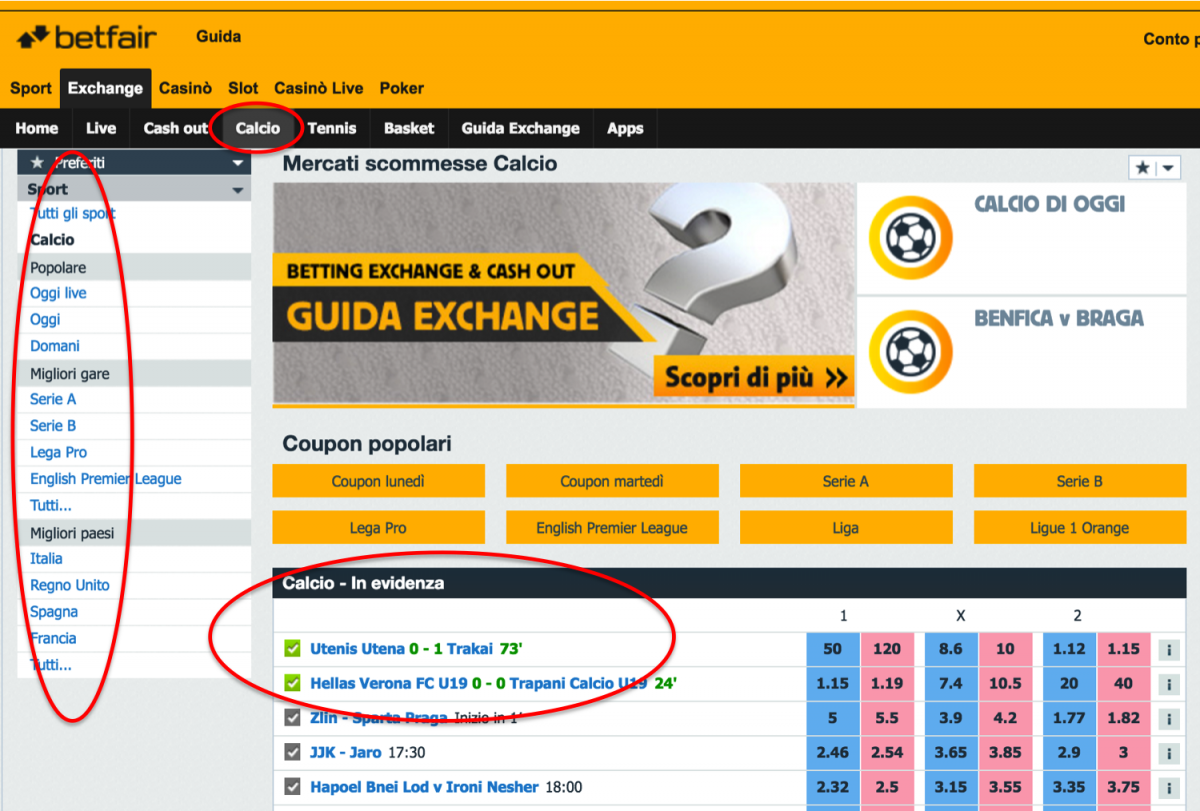Open Guida Exchange in the navigation bar
This screenshot has height=811, width=1200.
pos(520,128)
